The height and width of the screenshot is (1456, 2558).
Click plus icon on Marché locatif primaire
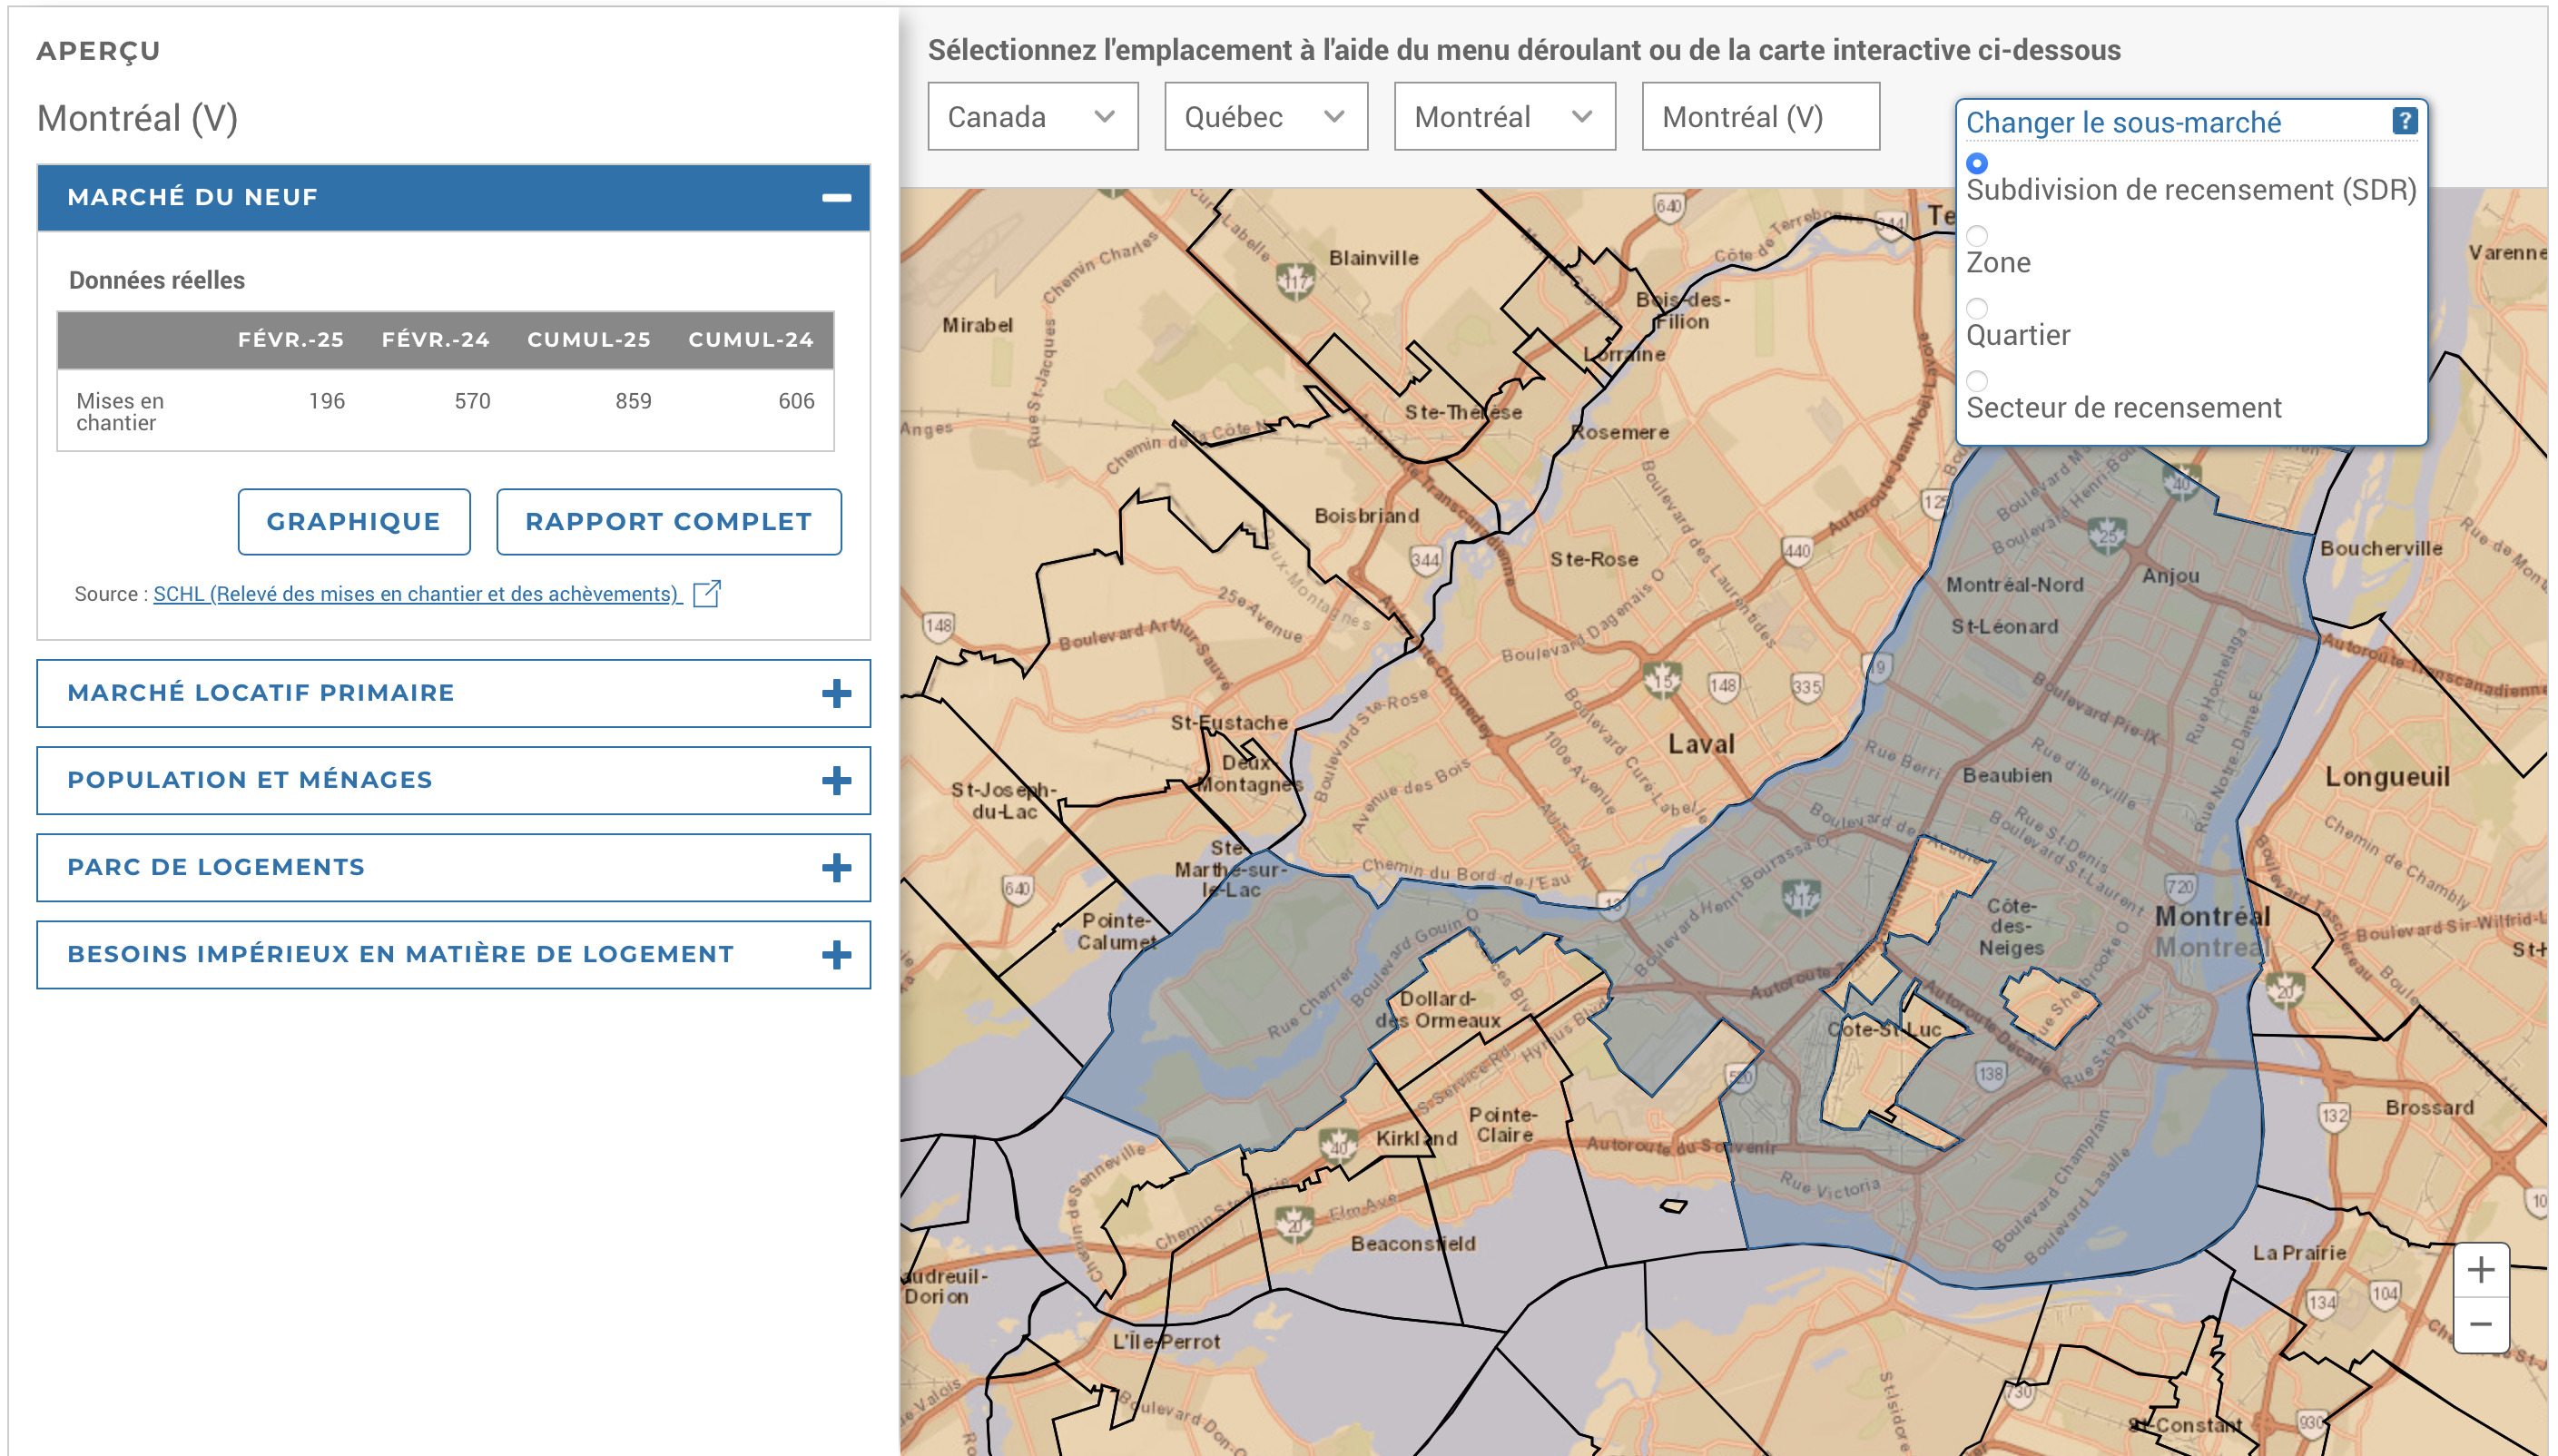(836, 693)
